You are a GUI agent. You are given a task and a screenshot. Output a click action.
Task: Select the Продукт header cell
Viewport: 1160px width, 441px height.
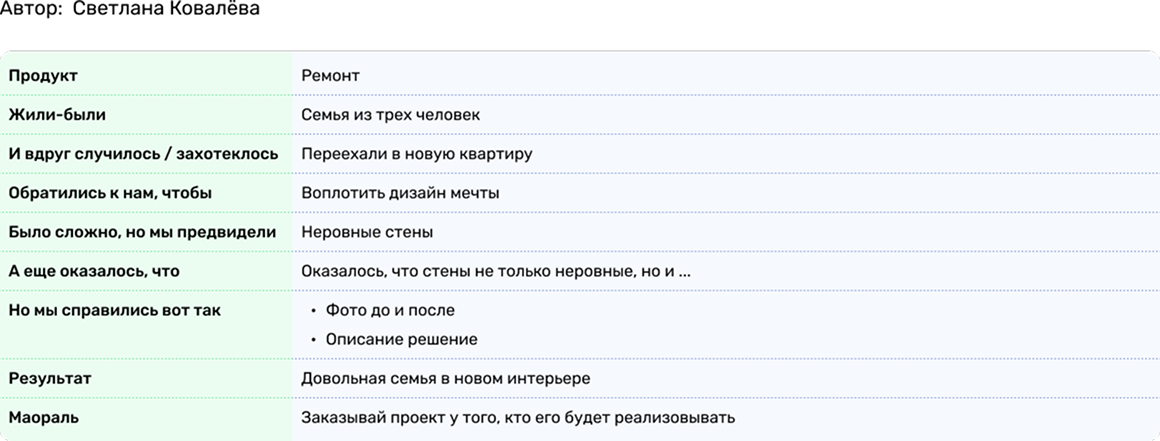click(x=43, y=76)
